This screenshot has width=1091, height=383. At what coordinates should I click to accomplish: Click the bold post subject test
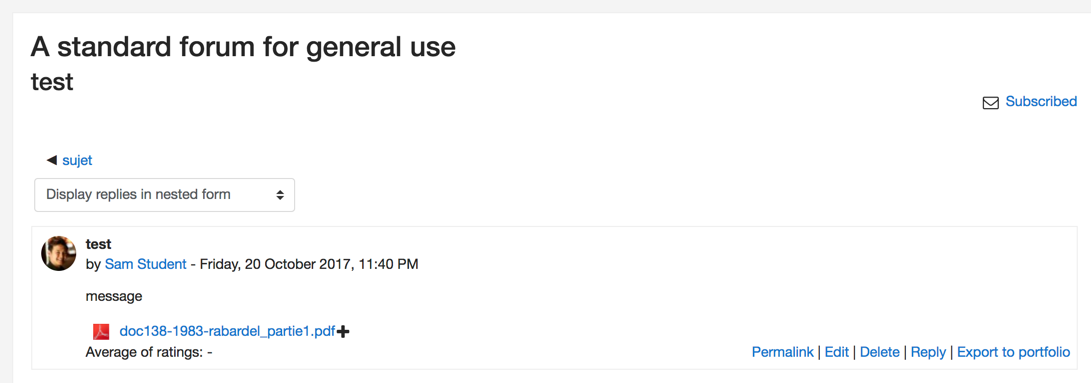(x=99, y=244)
